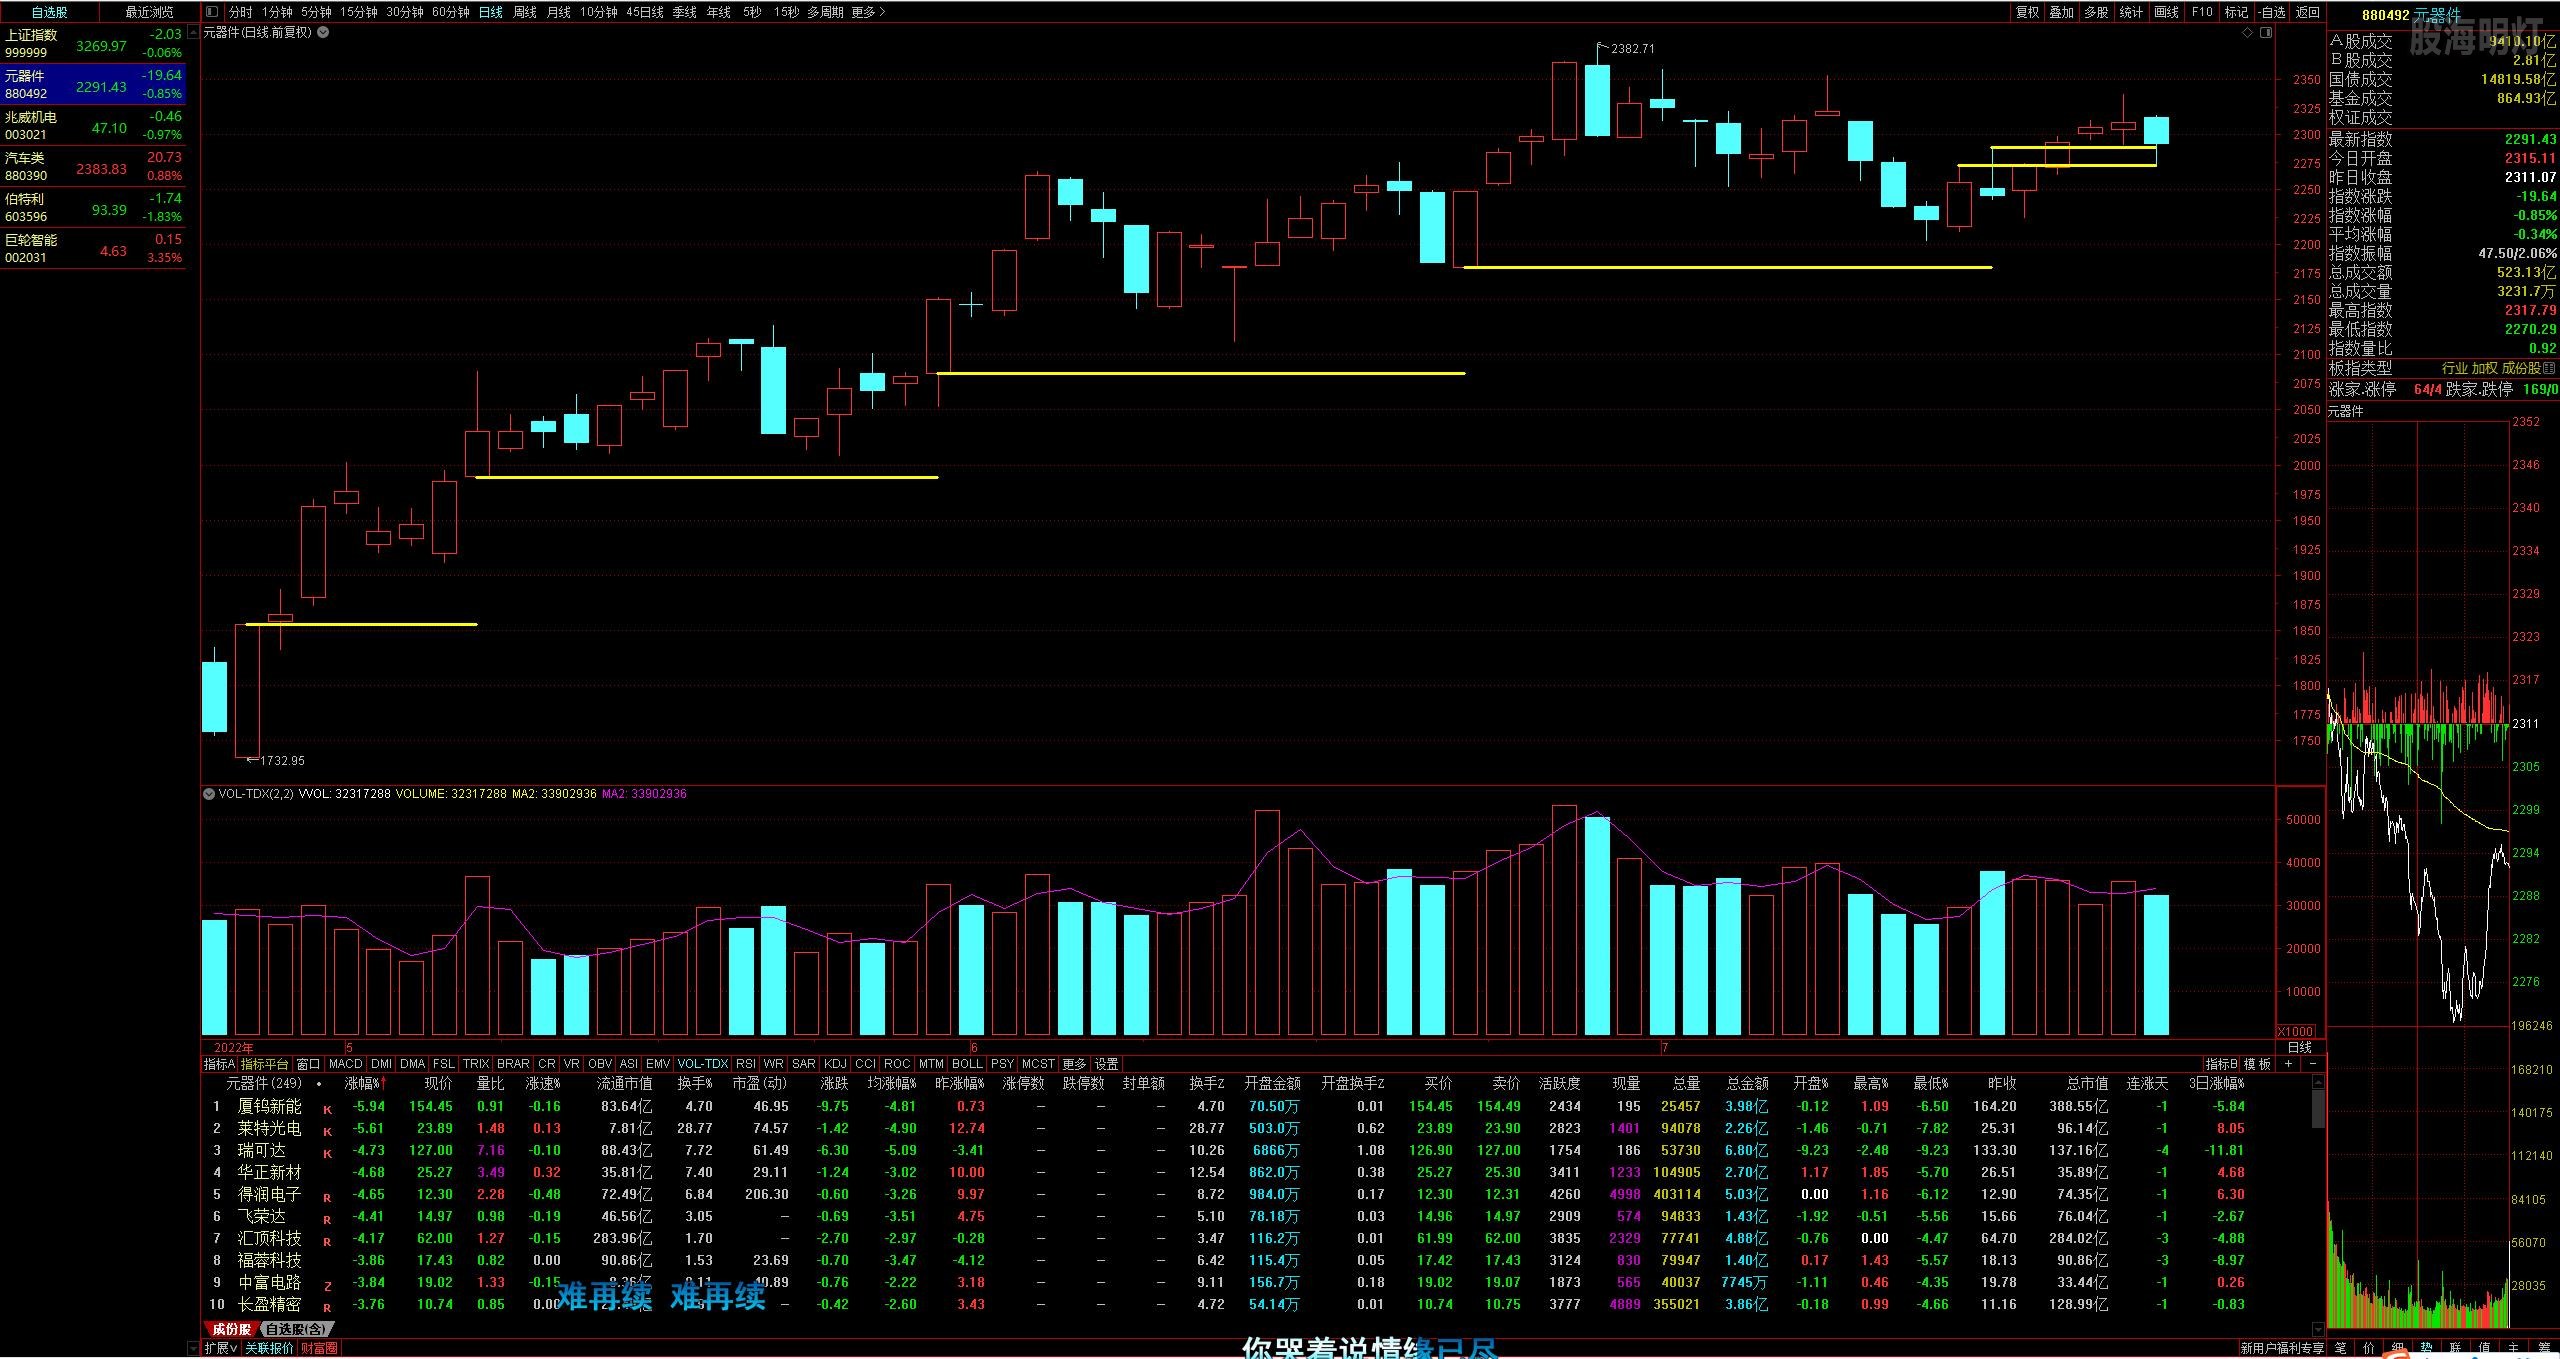Image resolution: width=2560 pixels, height=1359 pixels.
Task: Switch chart to 周线 weekly
Action: point(525,12)
